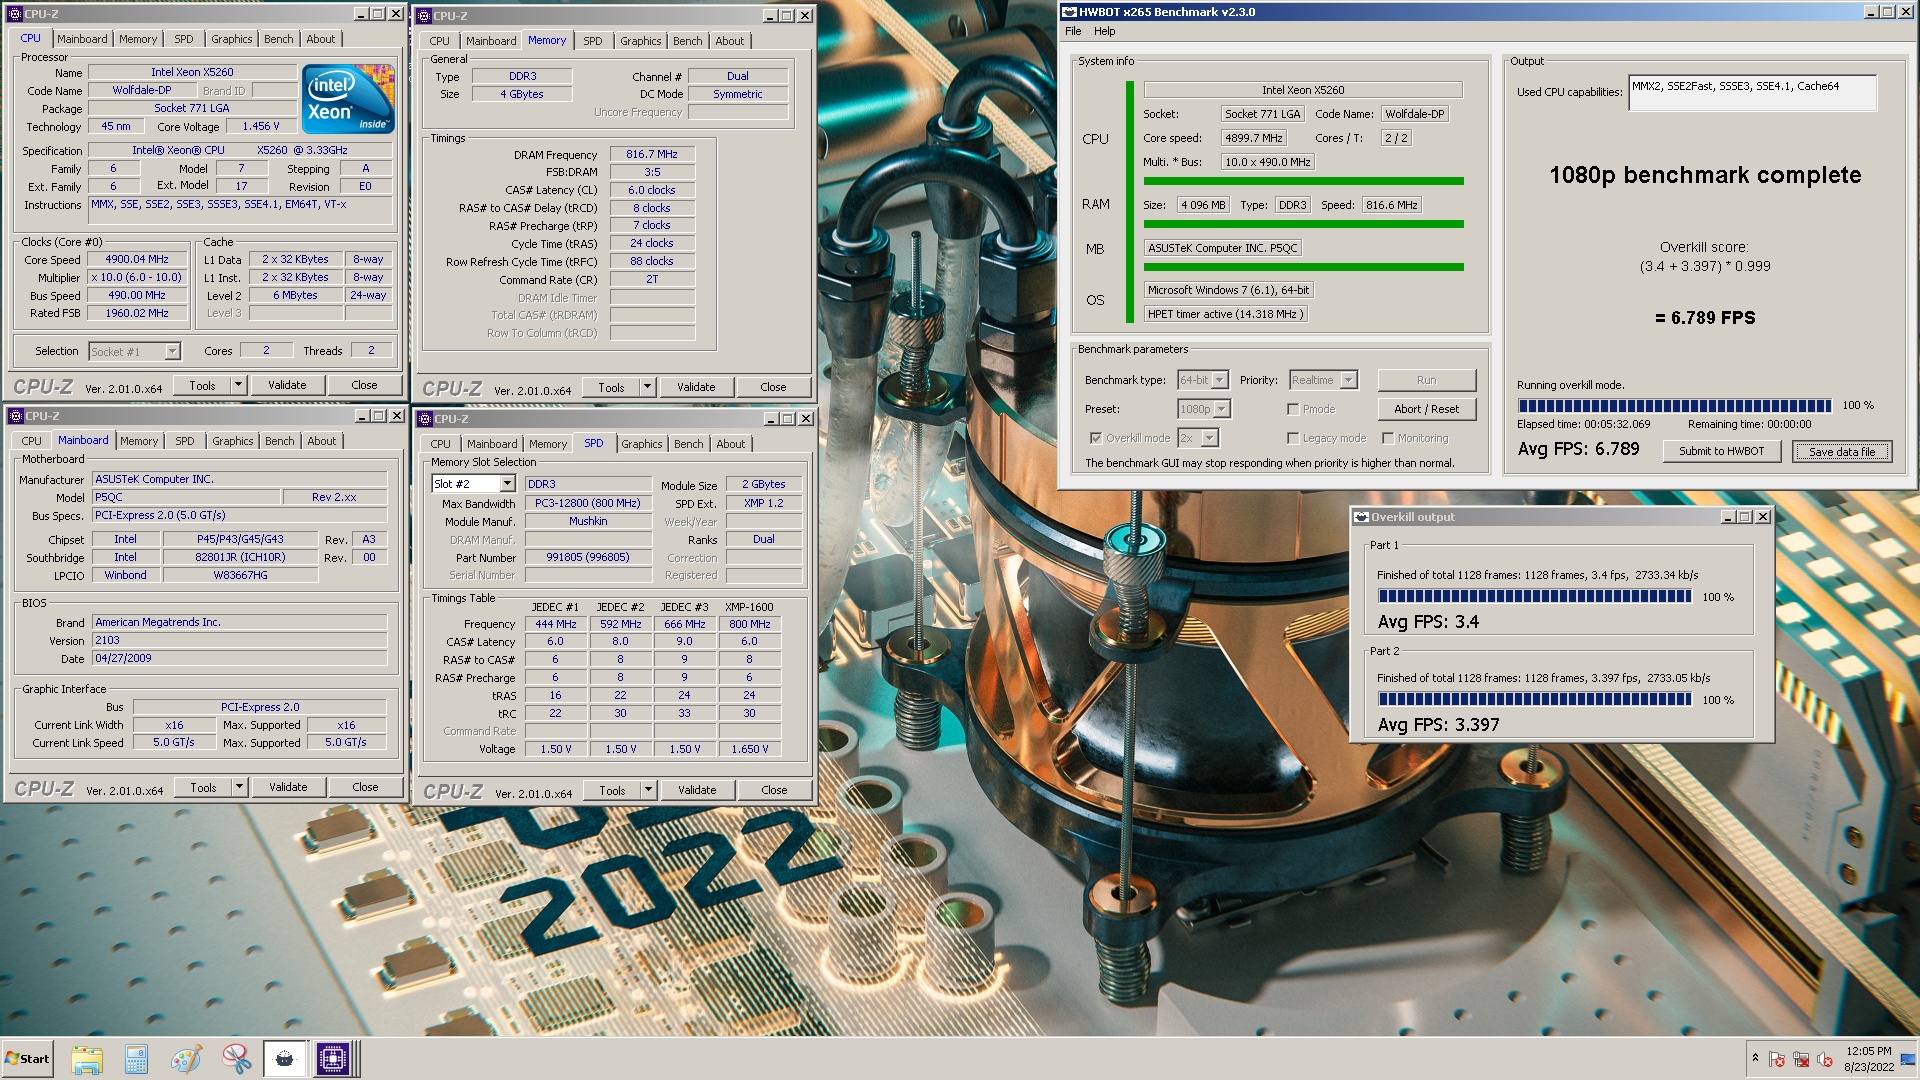Click Save data file button
Image resolution: width=1920 pixels, height=1080 pixels.
(1841, 451)
